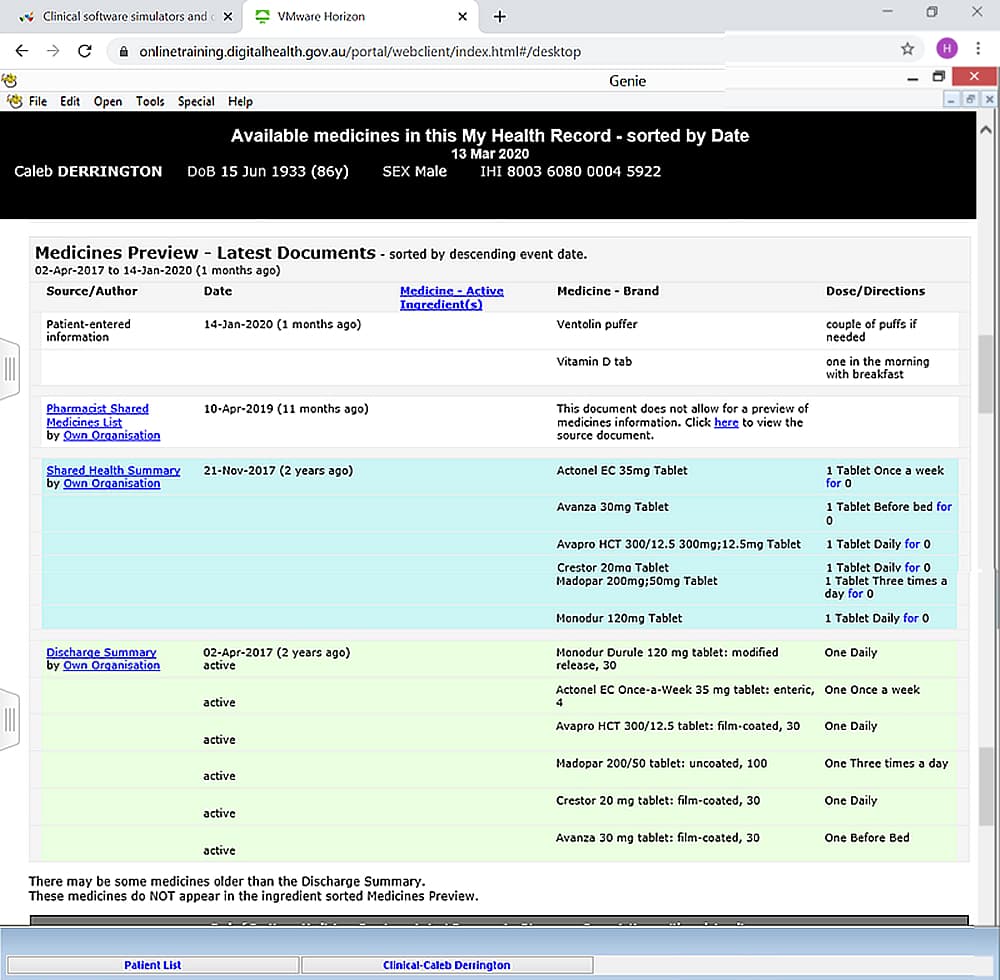Open the Chrome three-dot menu
1000x980 pixels.
pyautogui.click(x=977, y=49)
